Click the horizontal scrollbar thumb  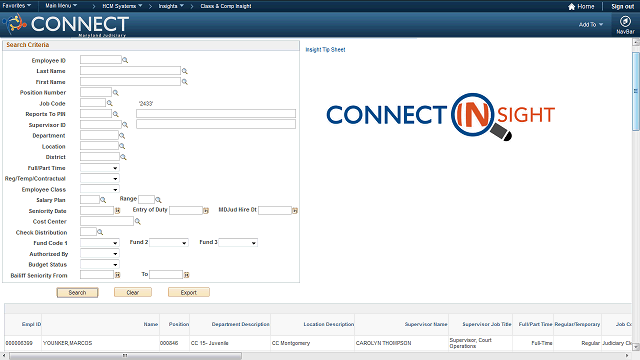click(125, 356)
